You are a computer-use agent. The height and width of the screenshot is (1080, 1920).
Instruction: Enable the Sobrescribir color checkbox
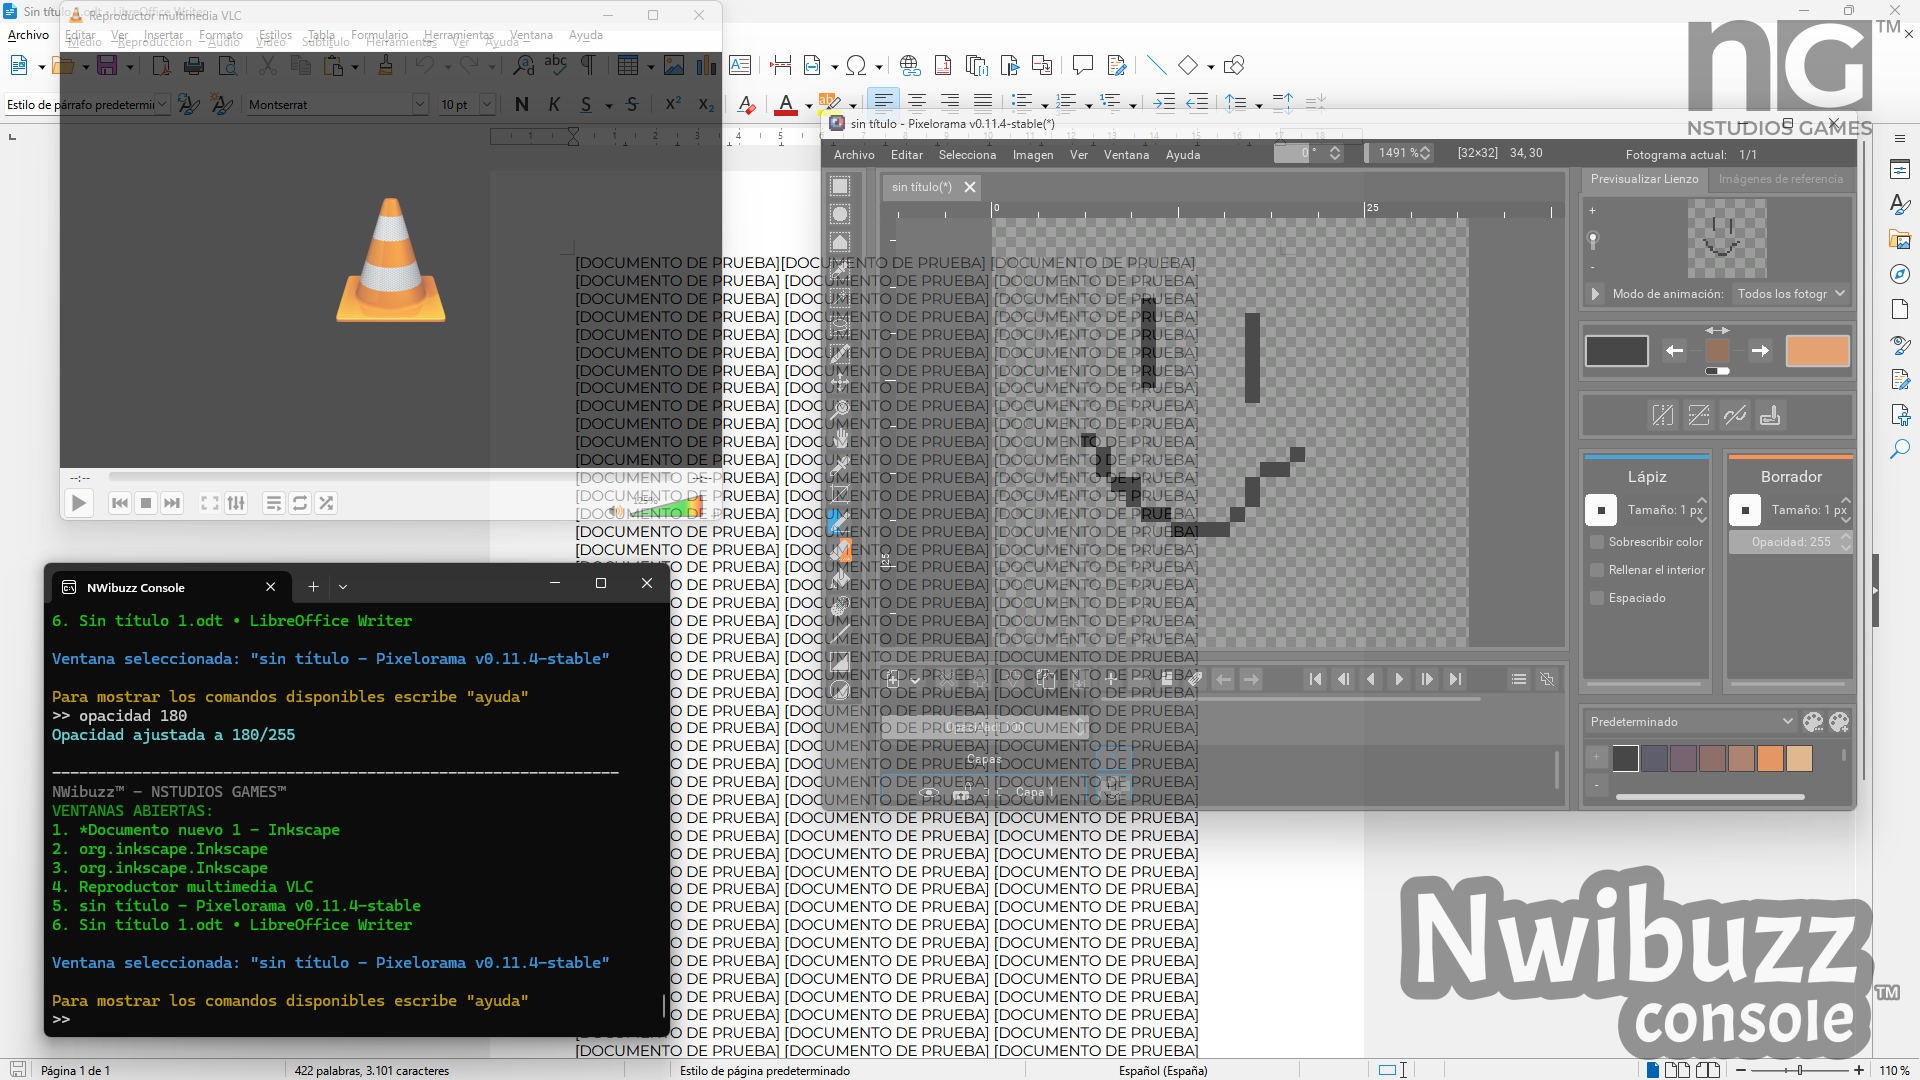point(1597,542)
